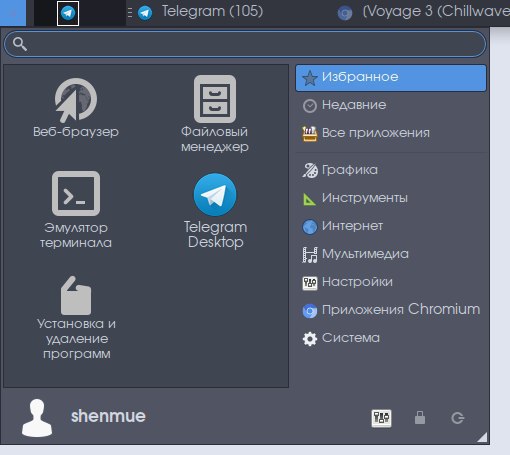
Task: Click the globe icon for Интернет
Action: [x=310, y=227]
